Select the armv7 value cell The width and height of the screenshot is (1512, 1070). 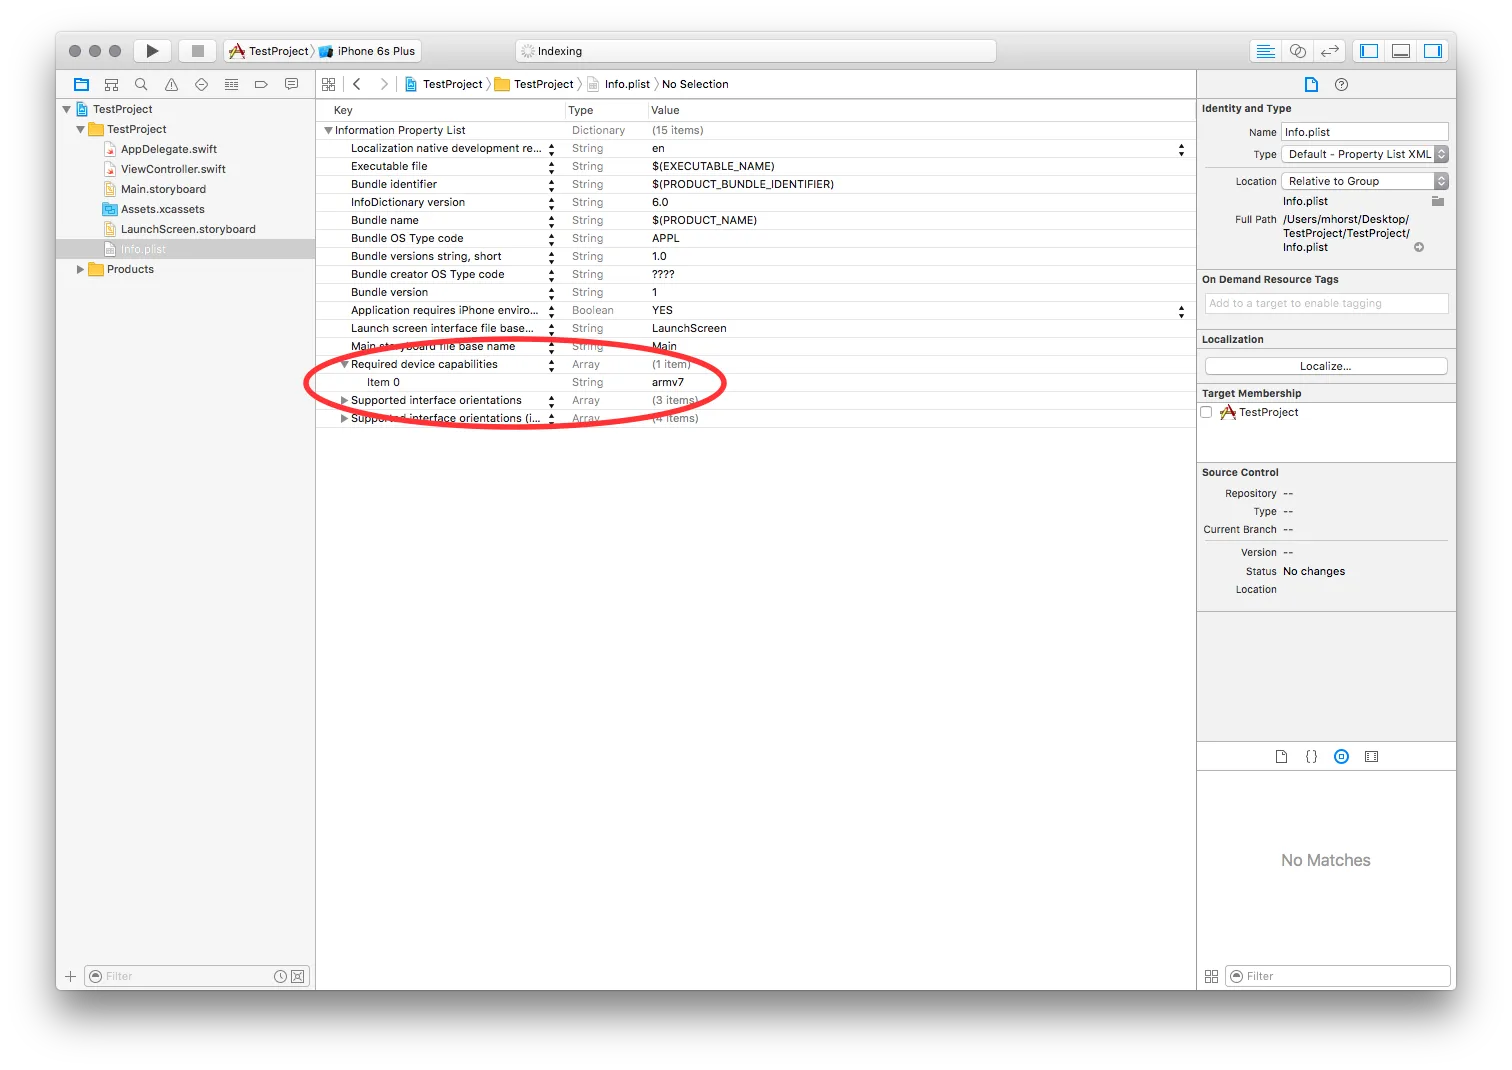[x=668, y=382]
